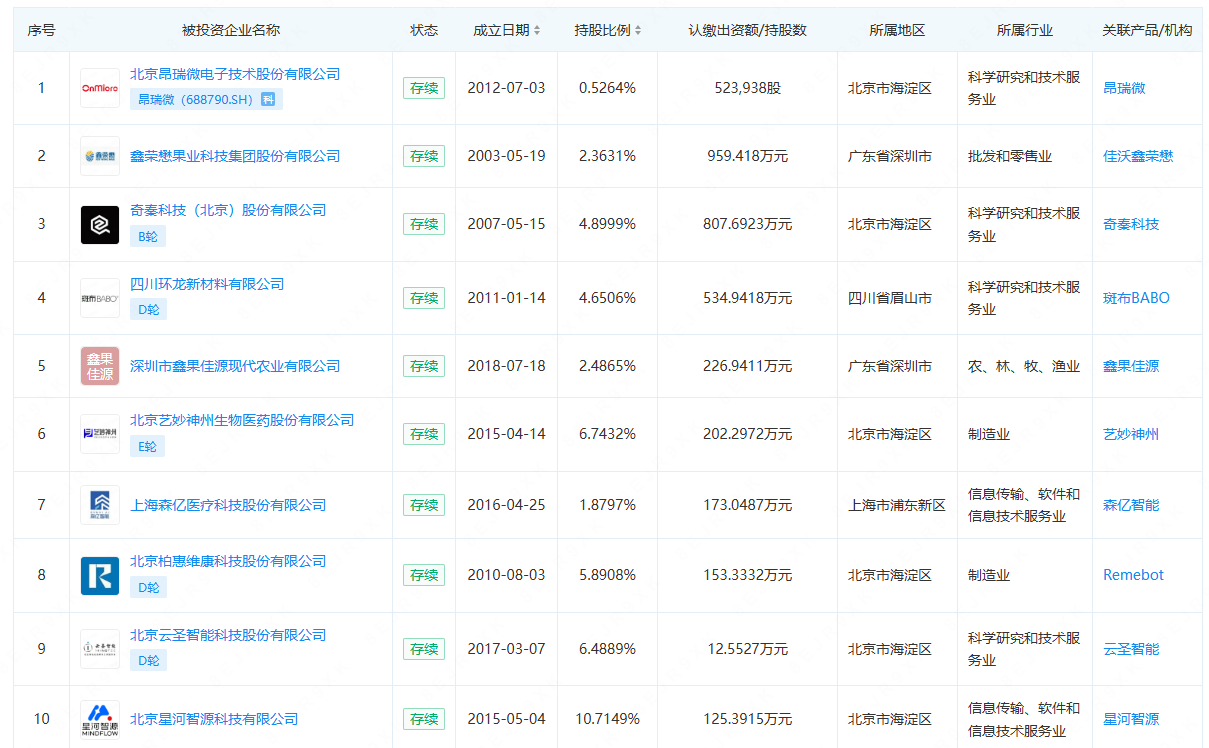
Task: Open related product link 艺妙神州
Action: point(1131,434)
